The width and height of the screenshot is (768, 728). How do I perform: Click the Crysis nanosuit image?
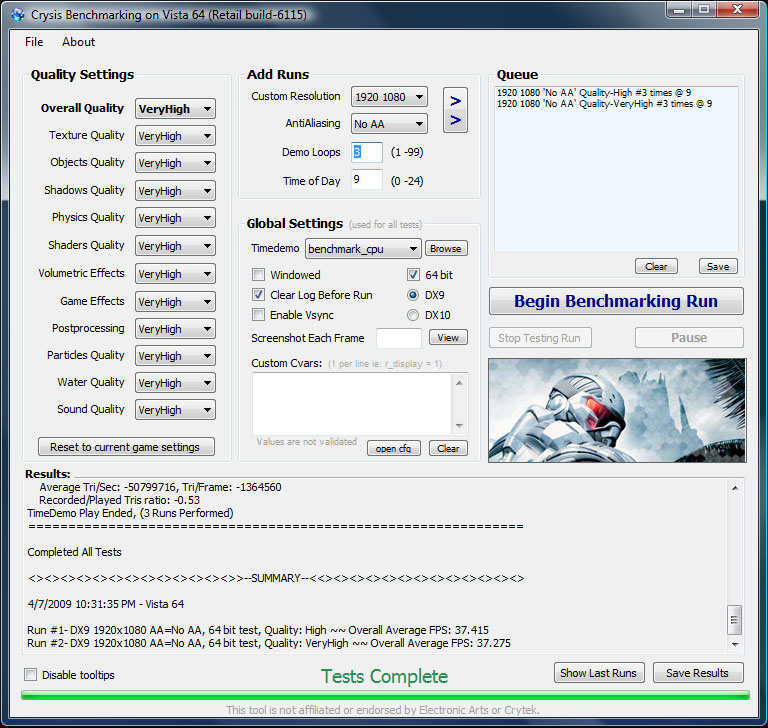click(617, 410)
